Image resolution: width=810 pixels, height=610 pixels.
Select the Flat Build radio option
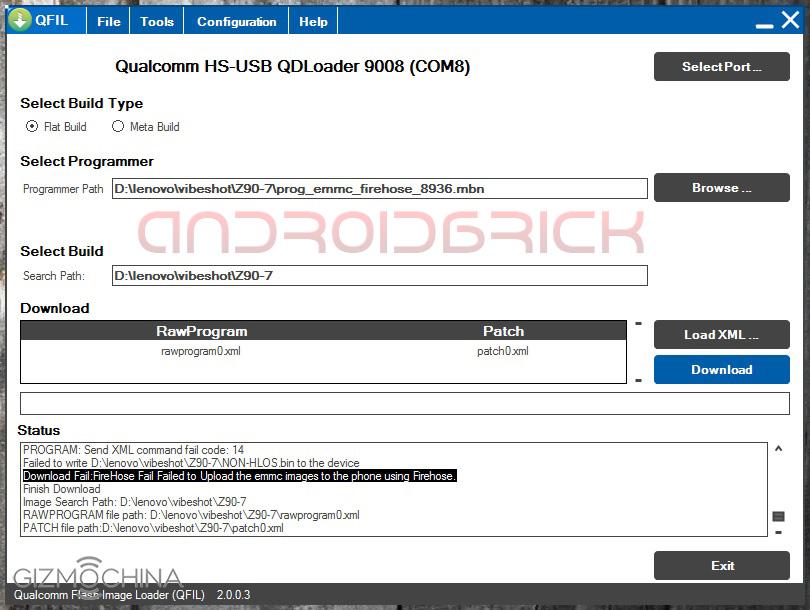[33, 127]
